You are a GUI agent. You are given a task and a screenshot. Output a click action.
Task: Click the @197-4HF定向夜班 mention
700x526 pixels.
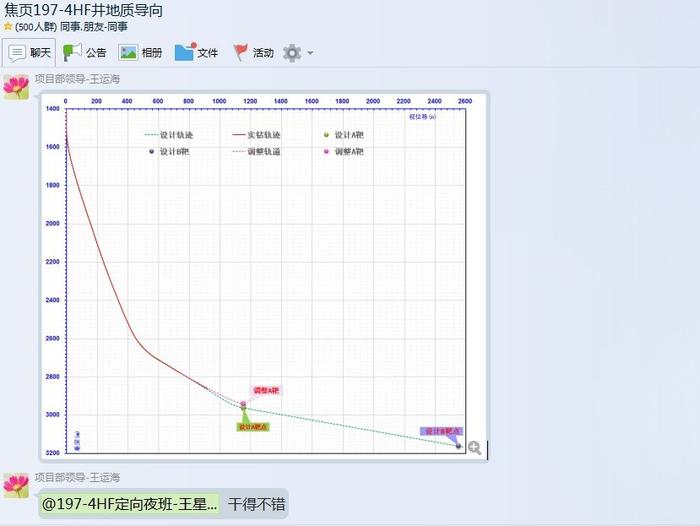click(129, 504)
